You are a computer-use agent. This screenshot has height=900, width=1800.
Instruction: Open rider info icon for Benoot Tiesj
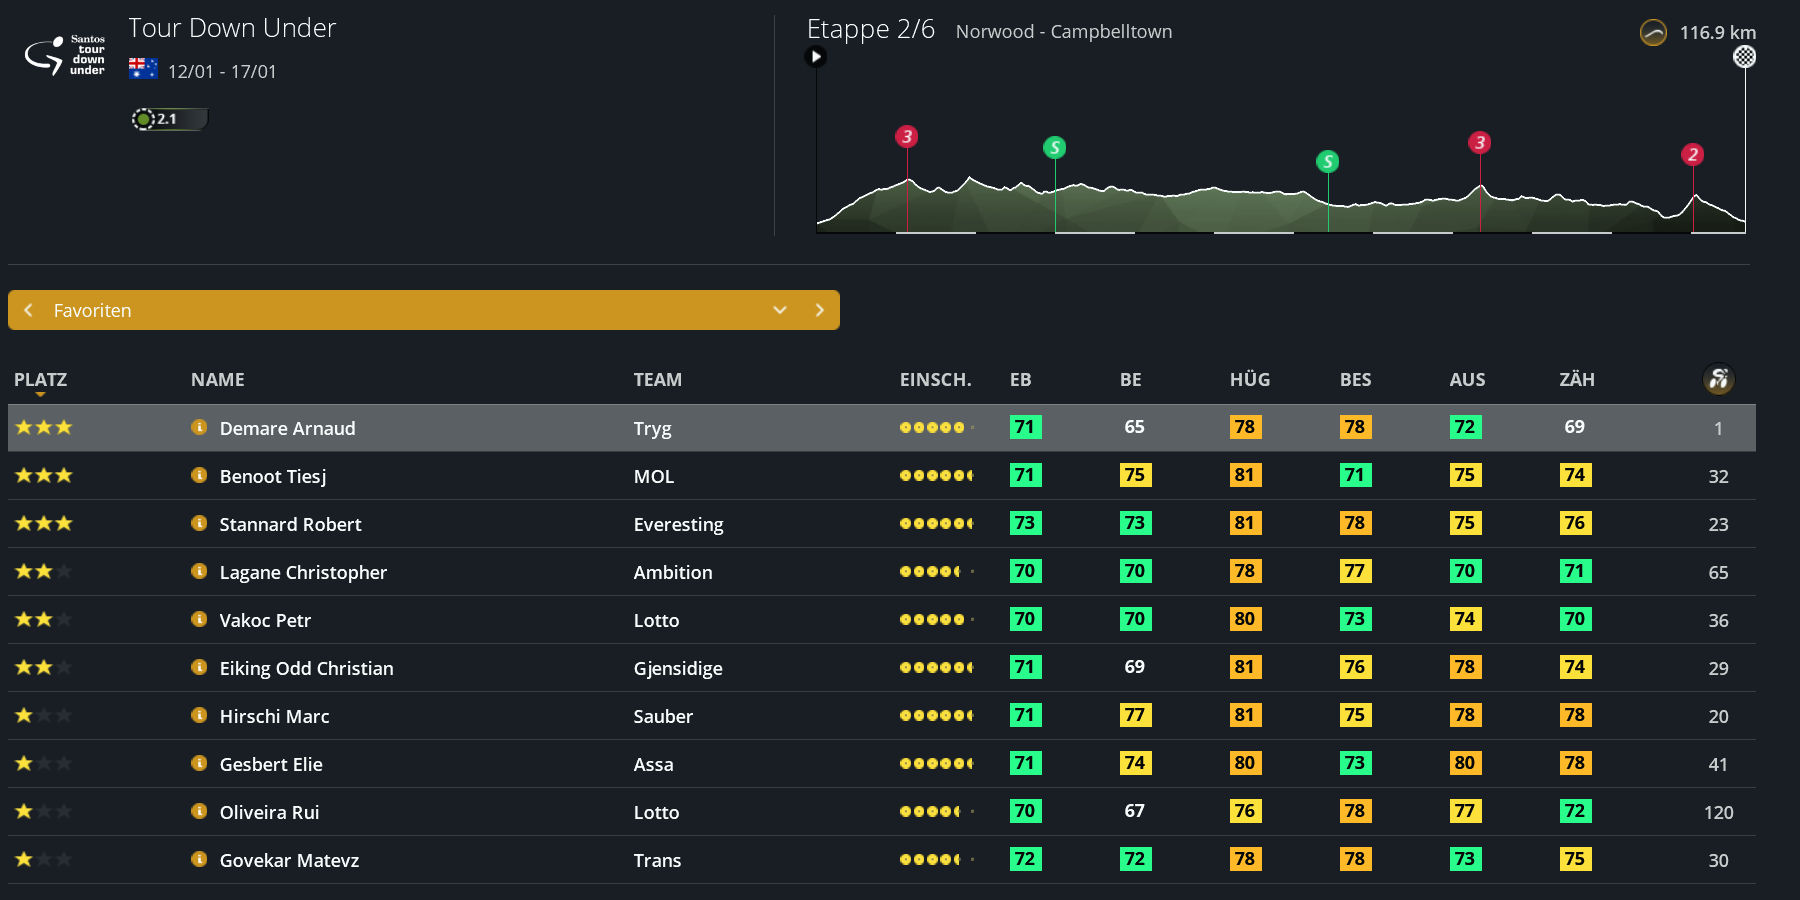199,475
